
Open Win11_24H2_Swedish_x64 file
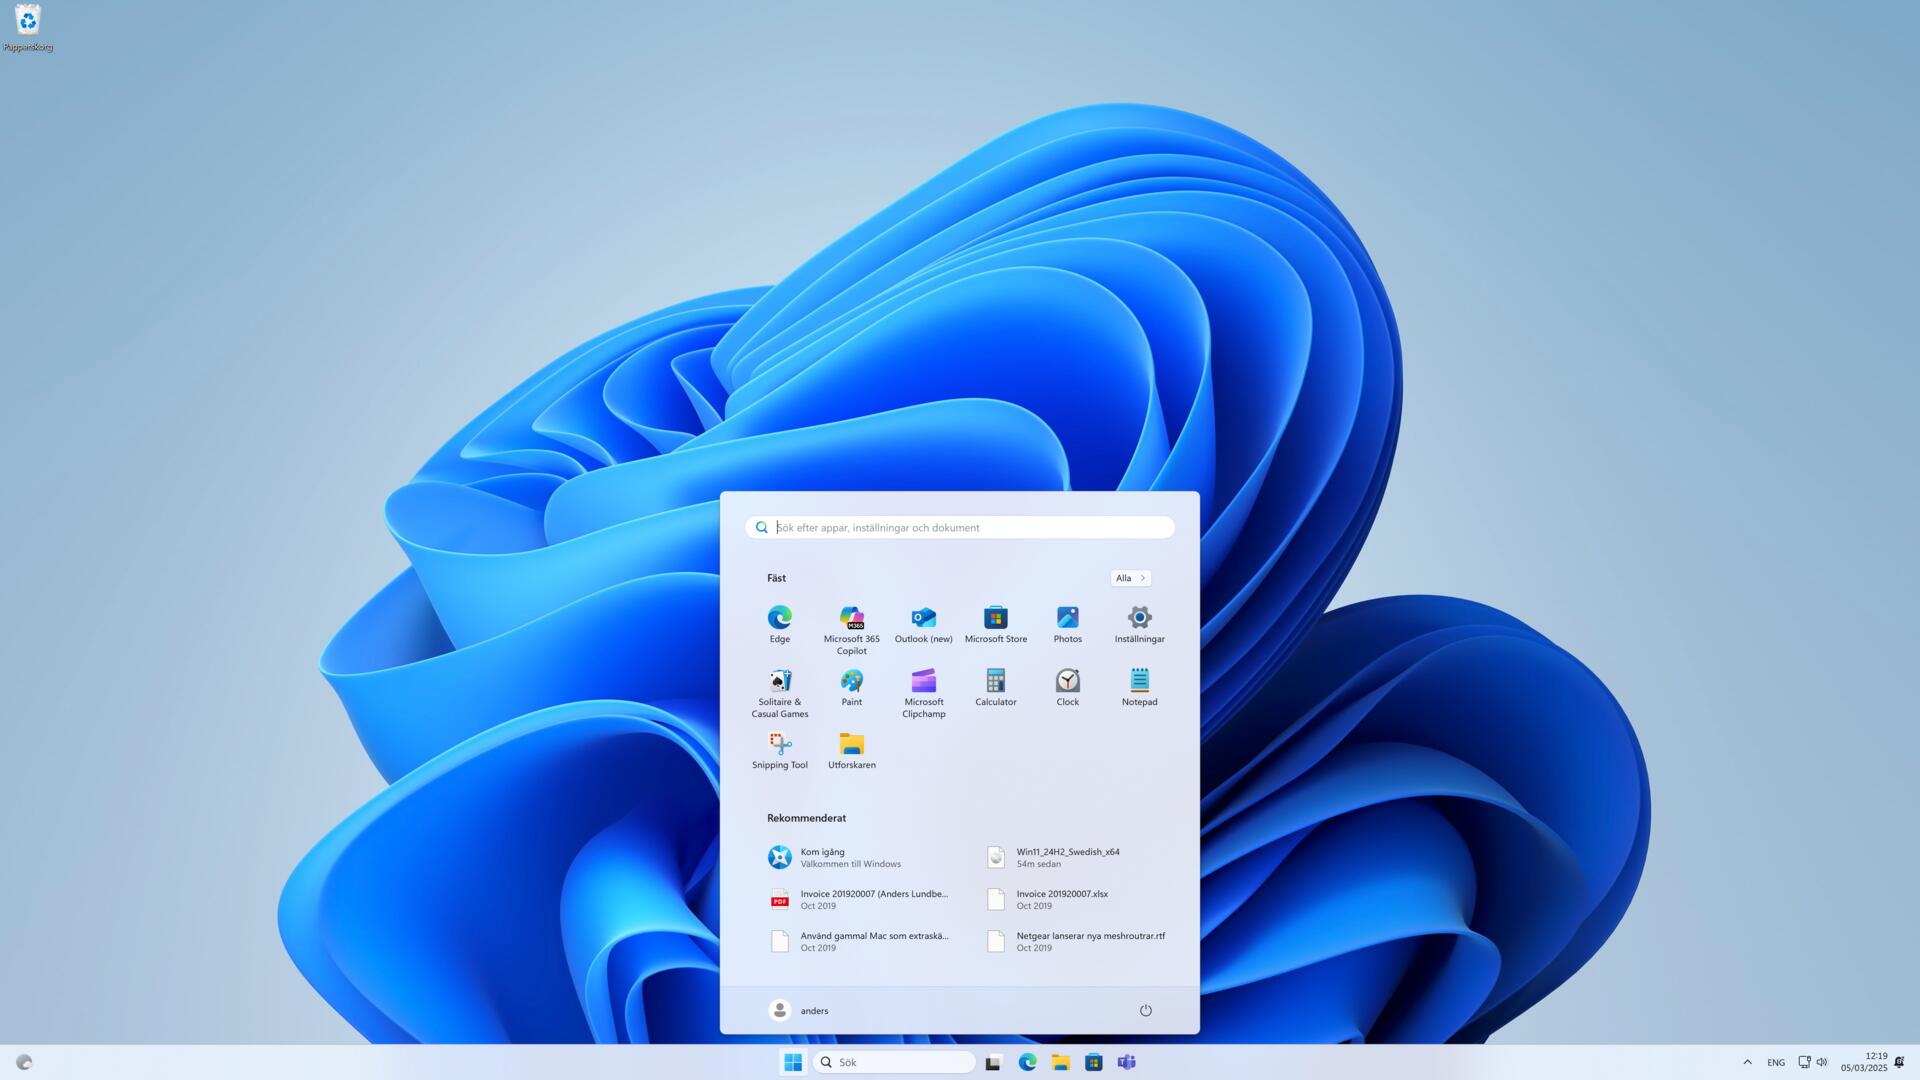[x=1067, y=856]
